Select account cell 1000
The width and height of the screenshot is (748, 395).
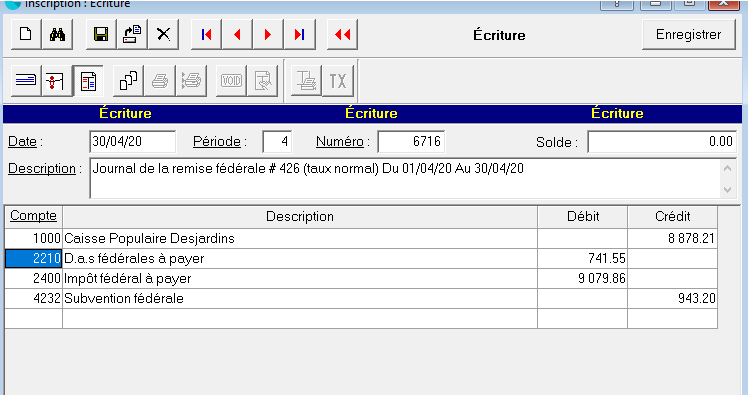33,238
